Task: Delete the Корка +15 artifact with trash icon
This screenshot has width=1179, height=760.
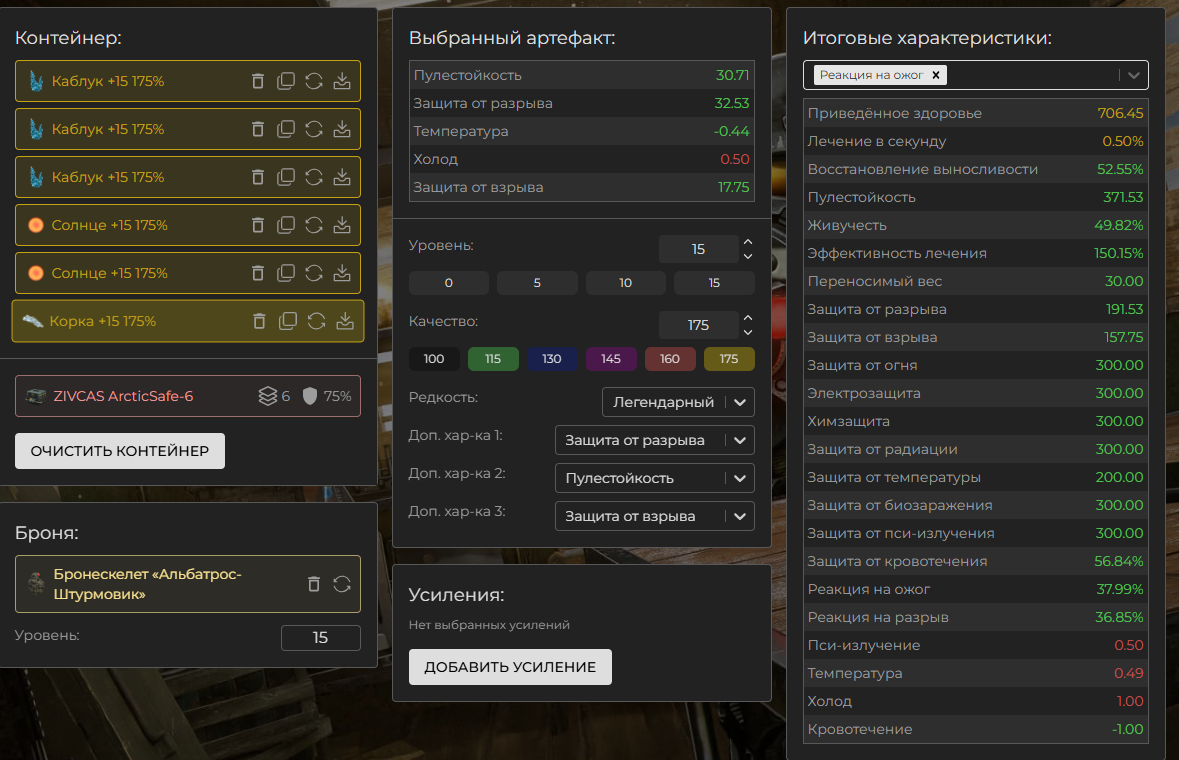Action: (259, 321)
